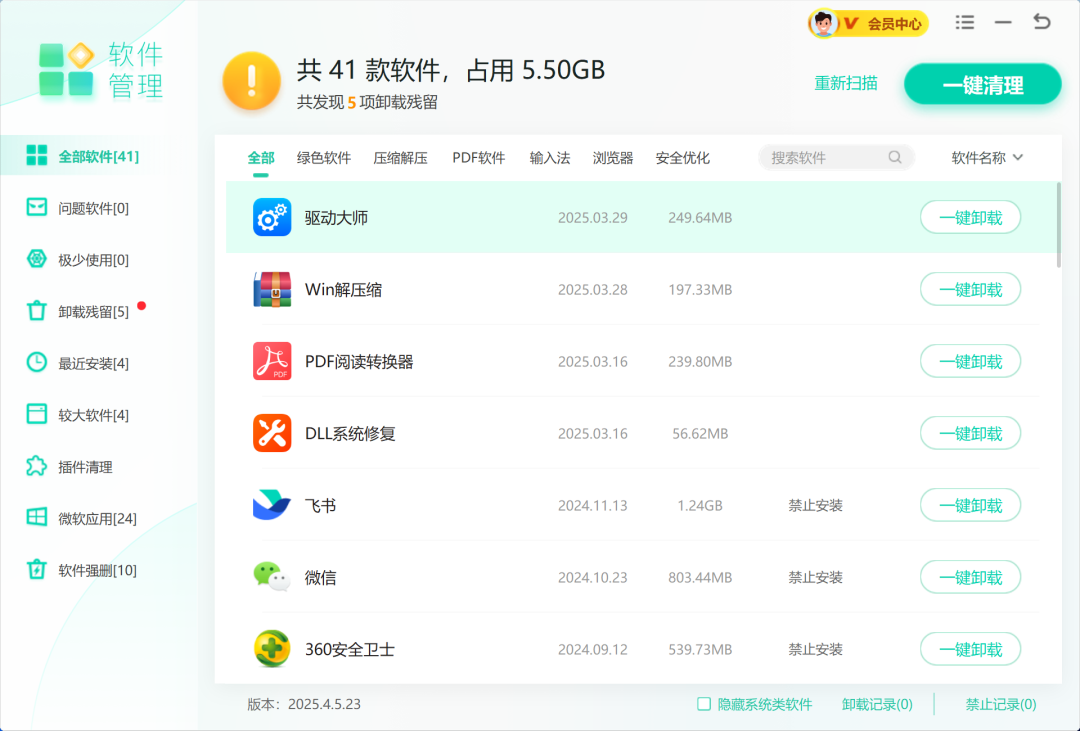The width and height of the screenshot is (1080, 731).
Task: Switch to the 压缩解压 tab
Action: pos(400,158)
